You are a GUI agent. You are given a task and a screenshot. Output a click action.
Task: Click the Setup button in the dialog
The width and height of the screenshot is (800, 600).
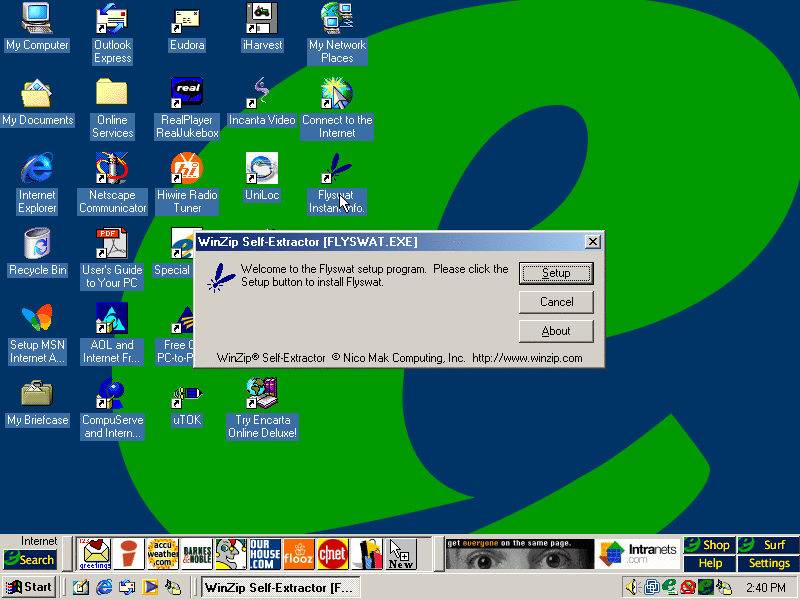pos(556,273)
